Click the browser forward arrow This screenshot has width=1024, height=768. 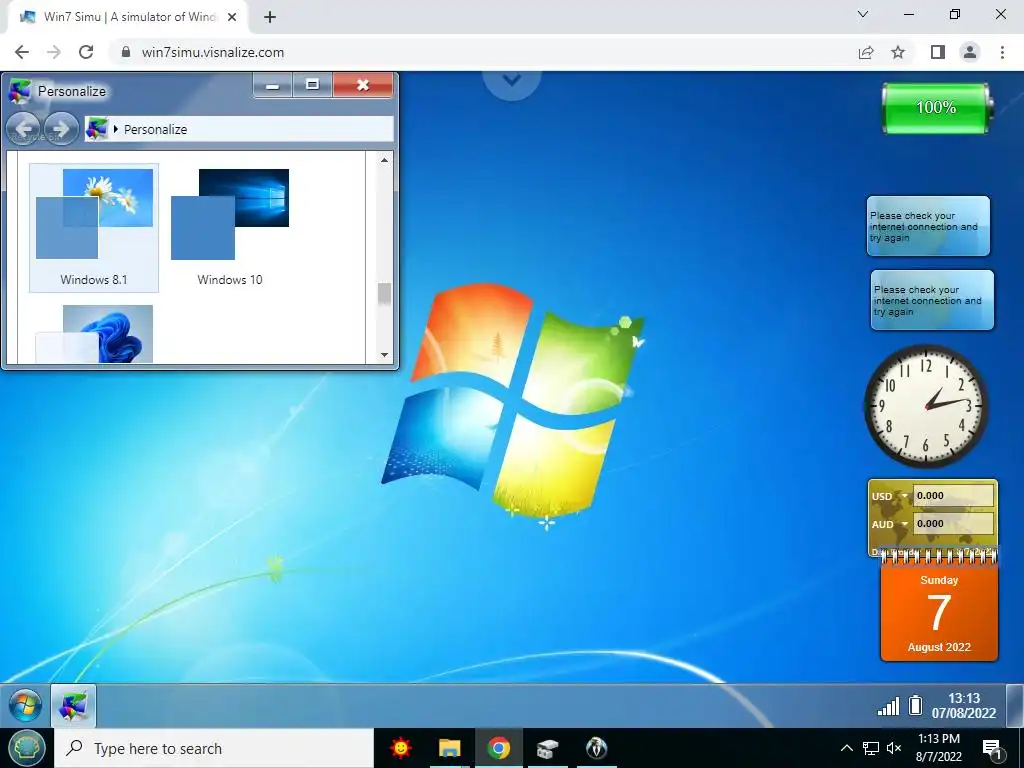point(54,52)
